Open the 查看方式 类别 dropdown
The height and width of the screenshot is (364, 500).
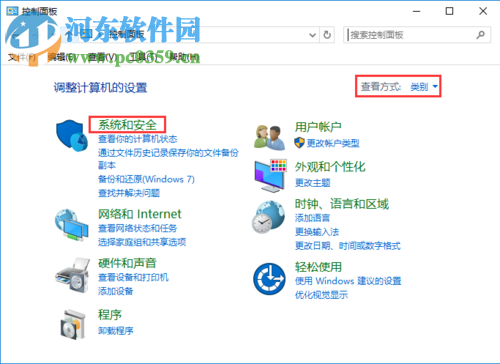(x=424, y=87)
